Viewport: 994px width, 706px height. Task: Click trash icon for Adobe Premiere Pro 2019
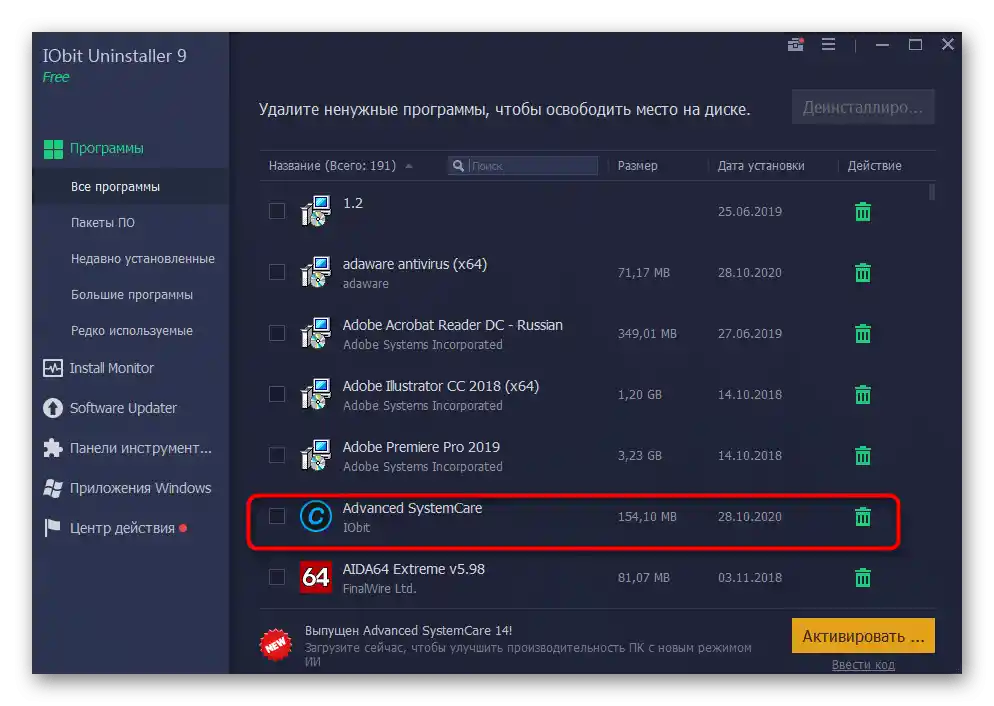(x=862, y=455)
